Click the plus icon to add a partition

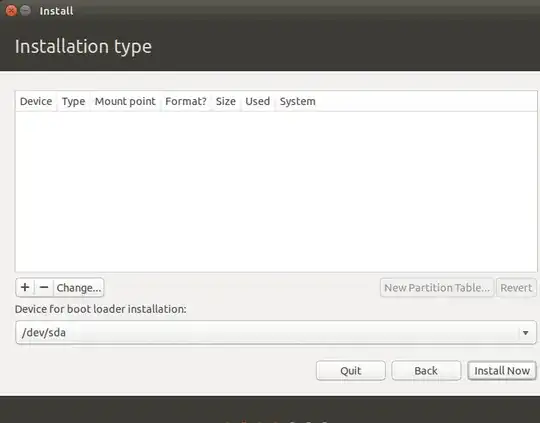[x=25, y=287]
